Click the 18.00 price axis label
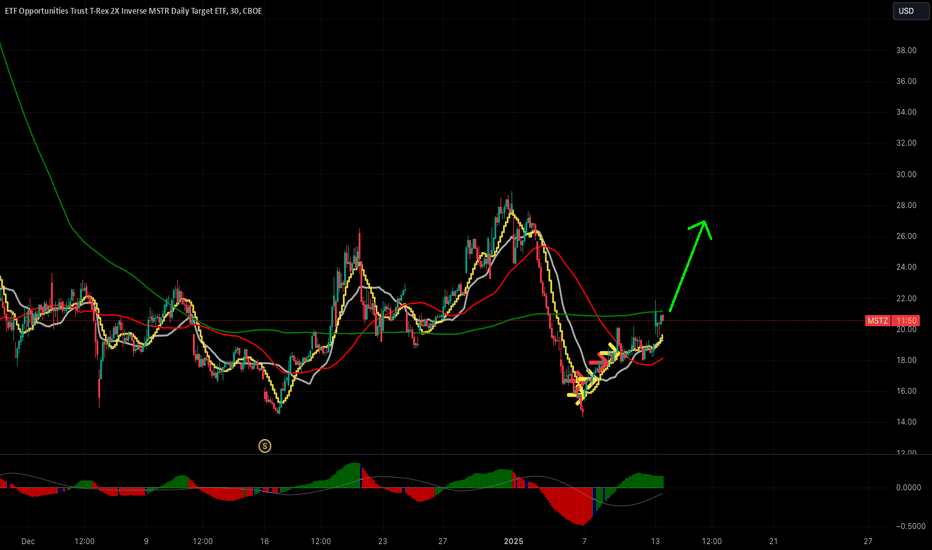The width and height of the screenshot is (932, 550). (x=906, y=360)
